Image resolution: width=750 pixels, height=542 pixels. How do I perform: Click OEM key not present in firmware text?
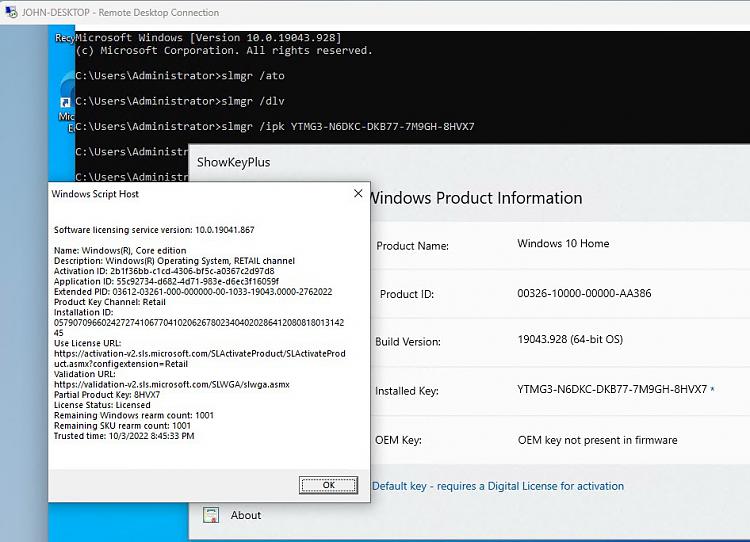[x=597, y=440]
